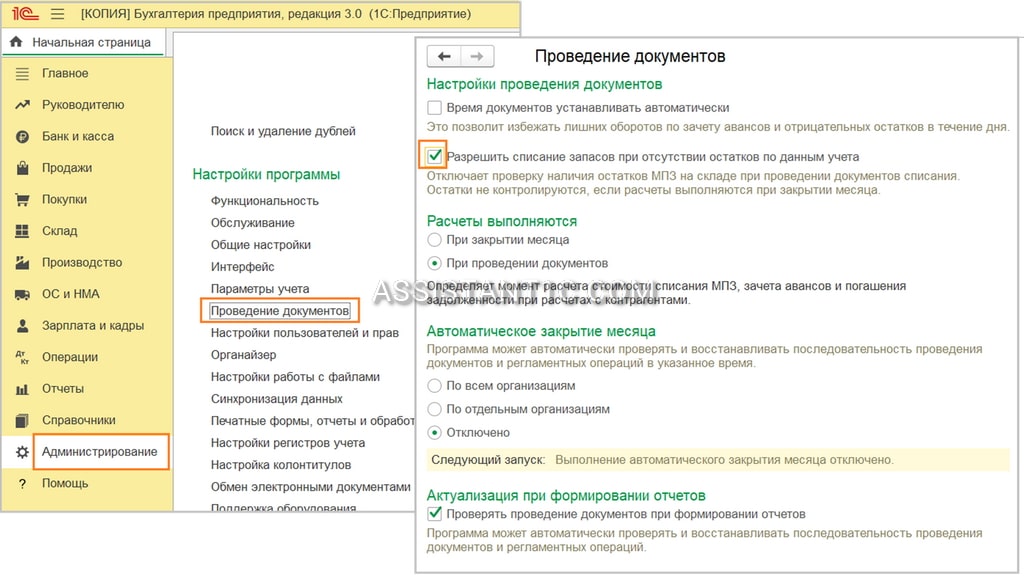Enable automatic document time checkbox
Viewport: 1024px width, 580px height.
(434, 108)
